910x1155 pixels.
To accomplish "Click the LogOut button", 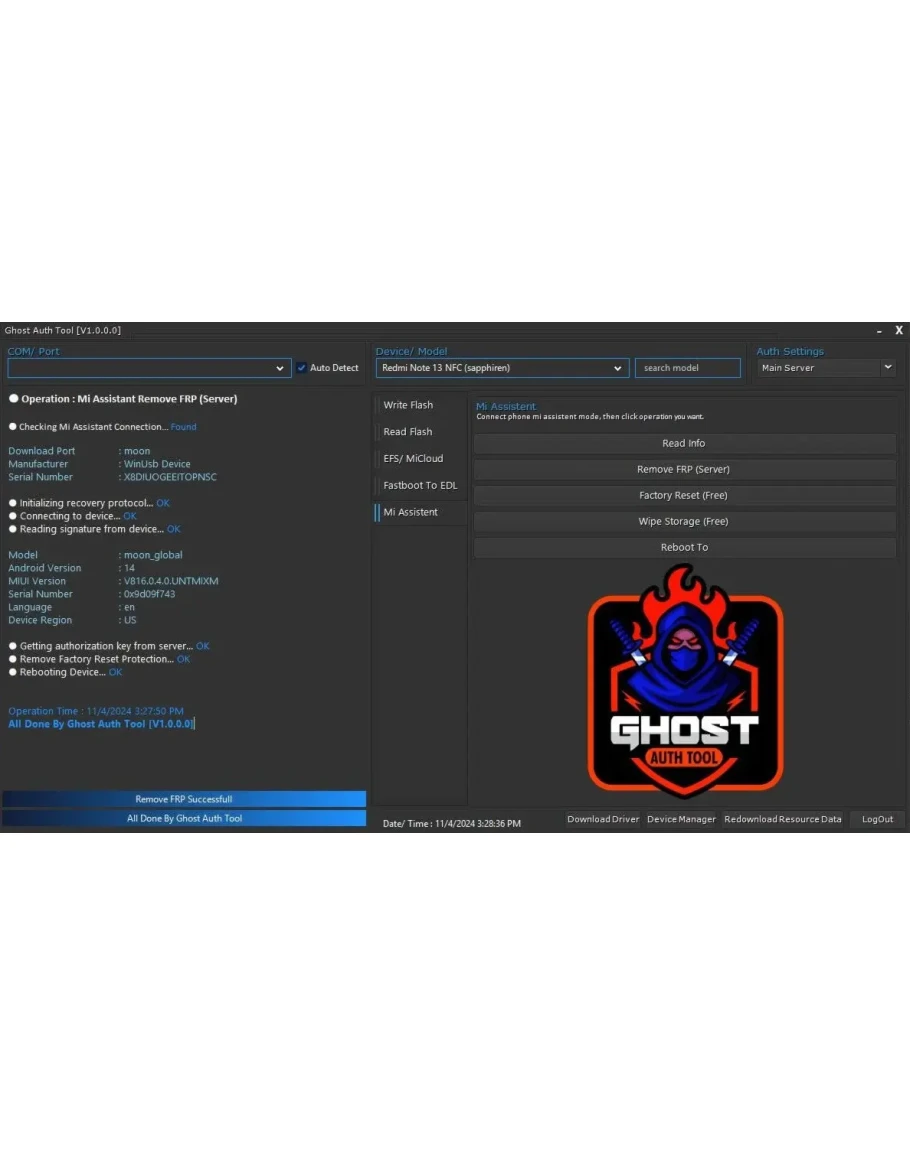I will pyautogui.click(x=877, y=819).
